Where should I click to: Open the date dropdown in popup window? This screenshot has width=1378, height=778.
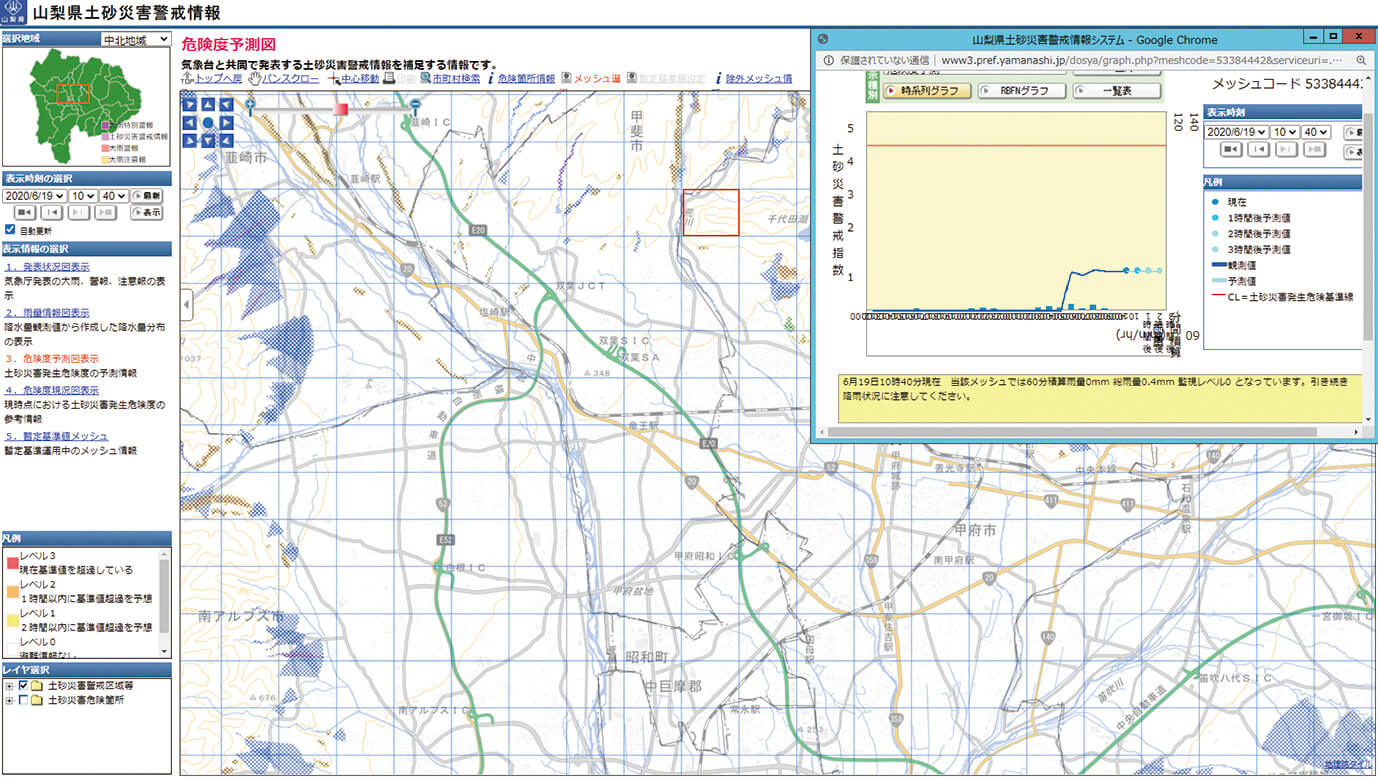click(1236, 132)
